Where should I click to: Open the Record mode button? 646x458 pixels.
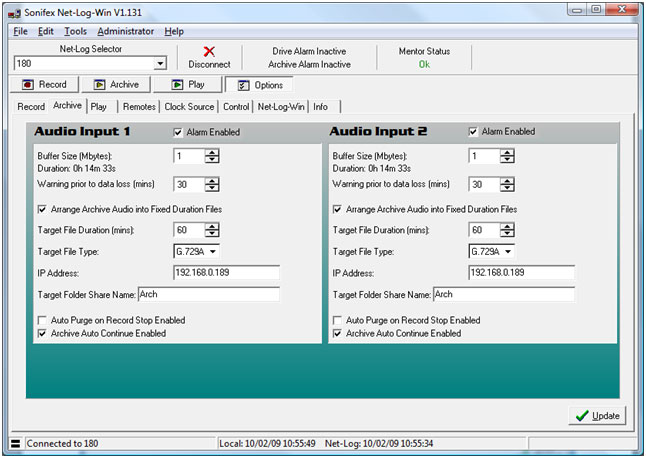44,84
